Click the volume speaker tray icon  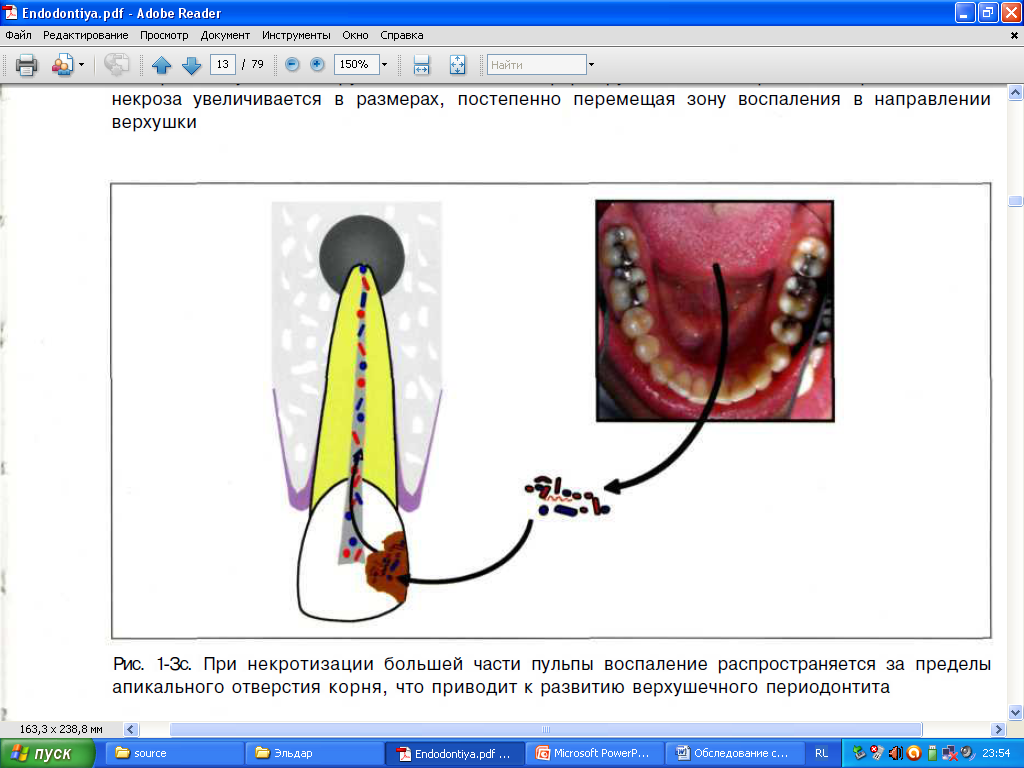click(895, 753)
